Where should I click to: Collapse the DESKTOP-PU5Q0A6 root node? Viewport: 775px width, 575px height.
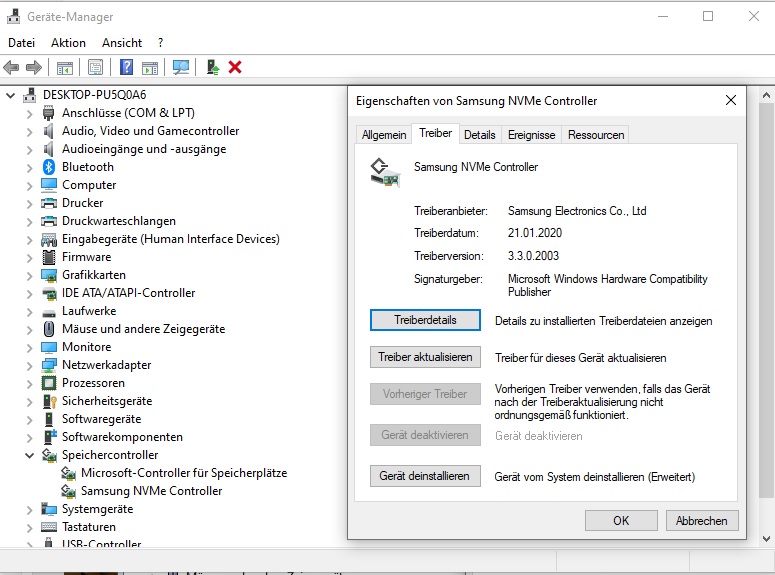point(10,95)
